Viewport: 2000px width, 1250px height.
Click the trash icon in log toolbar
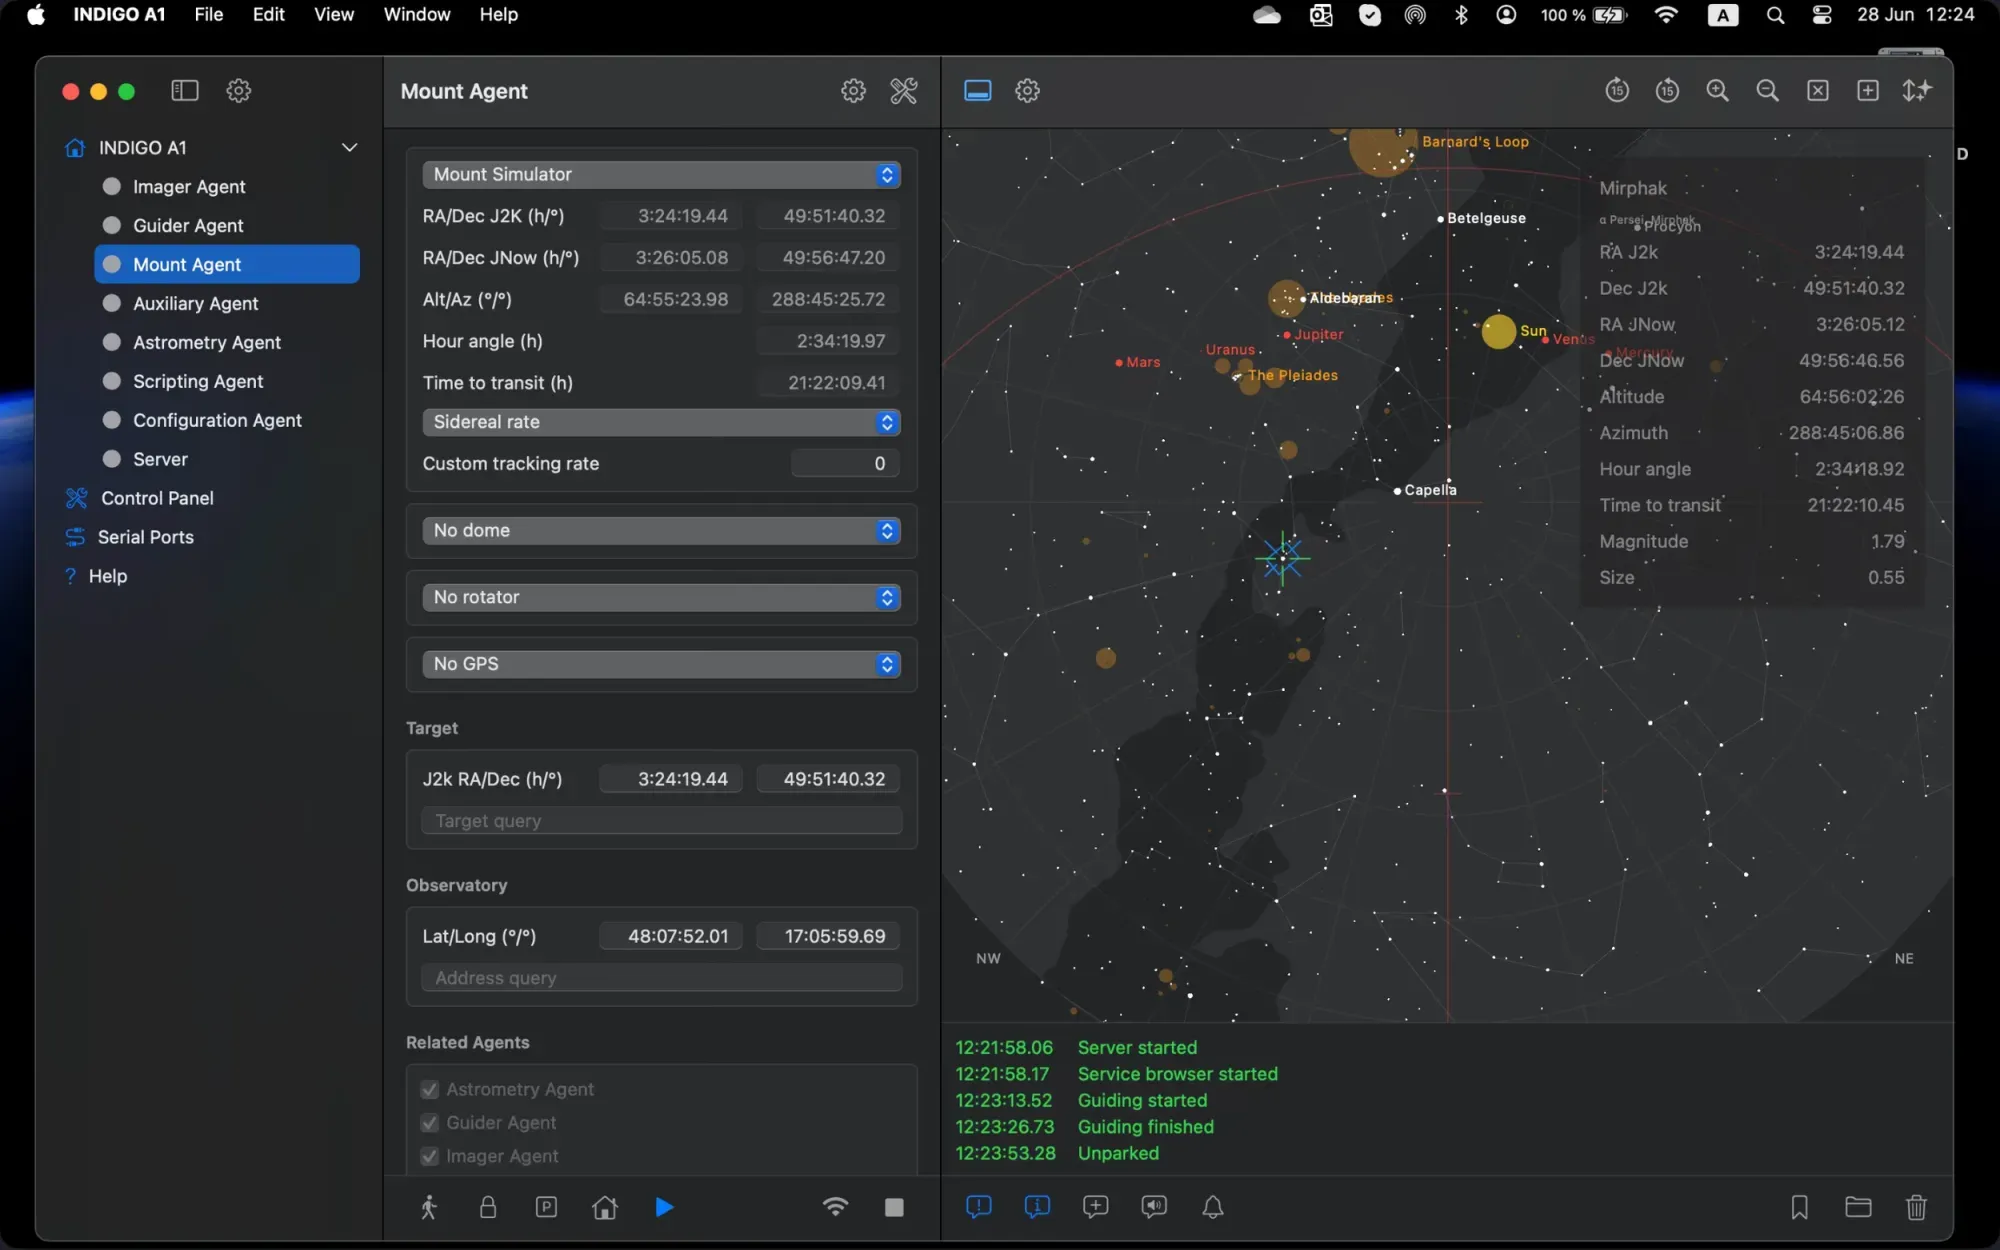pyautogui.click(x=1916, y=1207)
